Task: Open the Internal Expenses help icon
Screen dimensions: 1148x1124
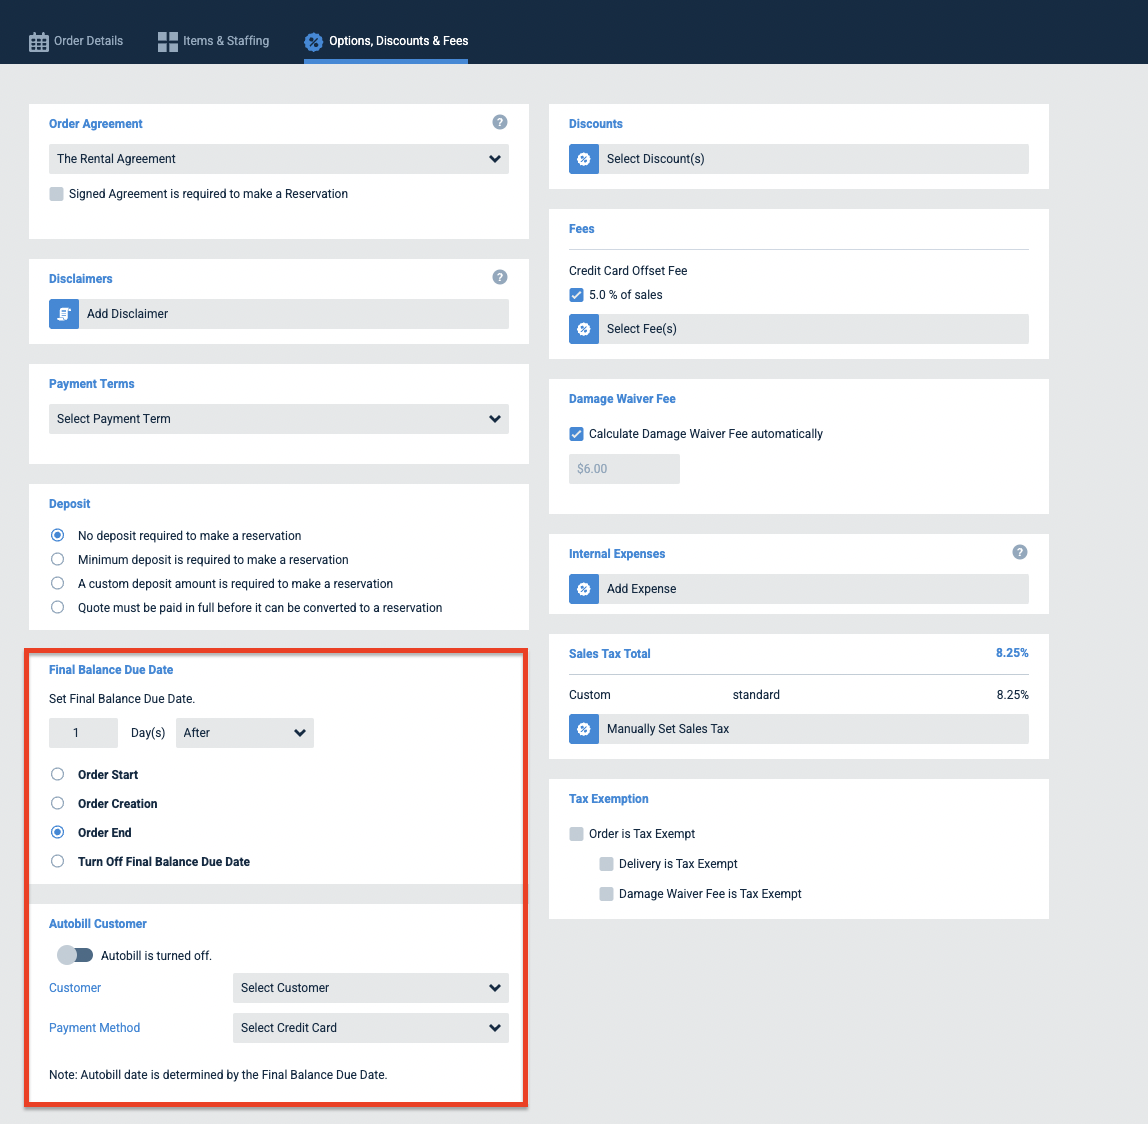Action: tap(1019, 551)
